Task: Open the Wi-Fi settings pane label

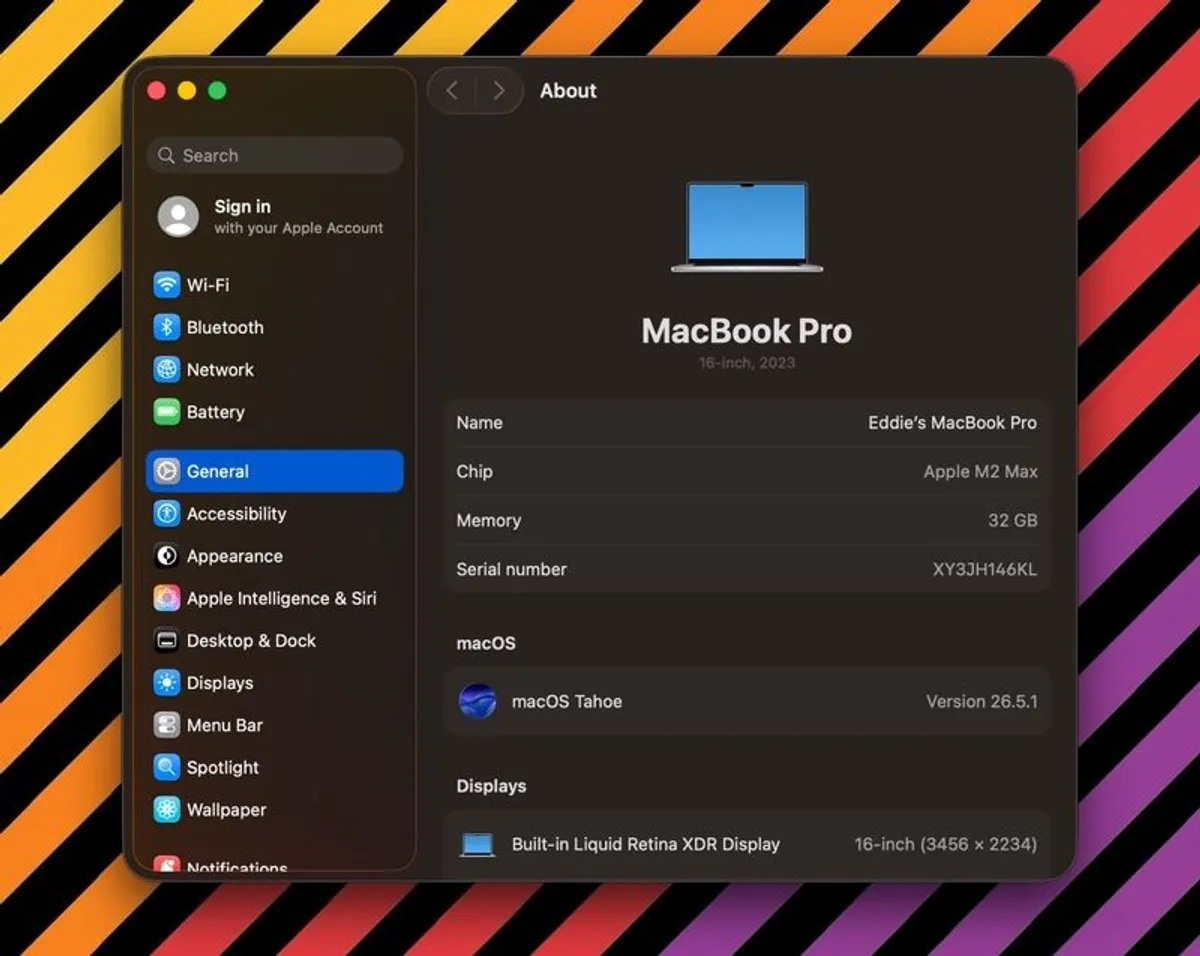Action: click(208, 285)
